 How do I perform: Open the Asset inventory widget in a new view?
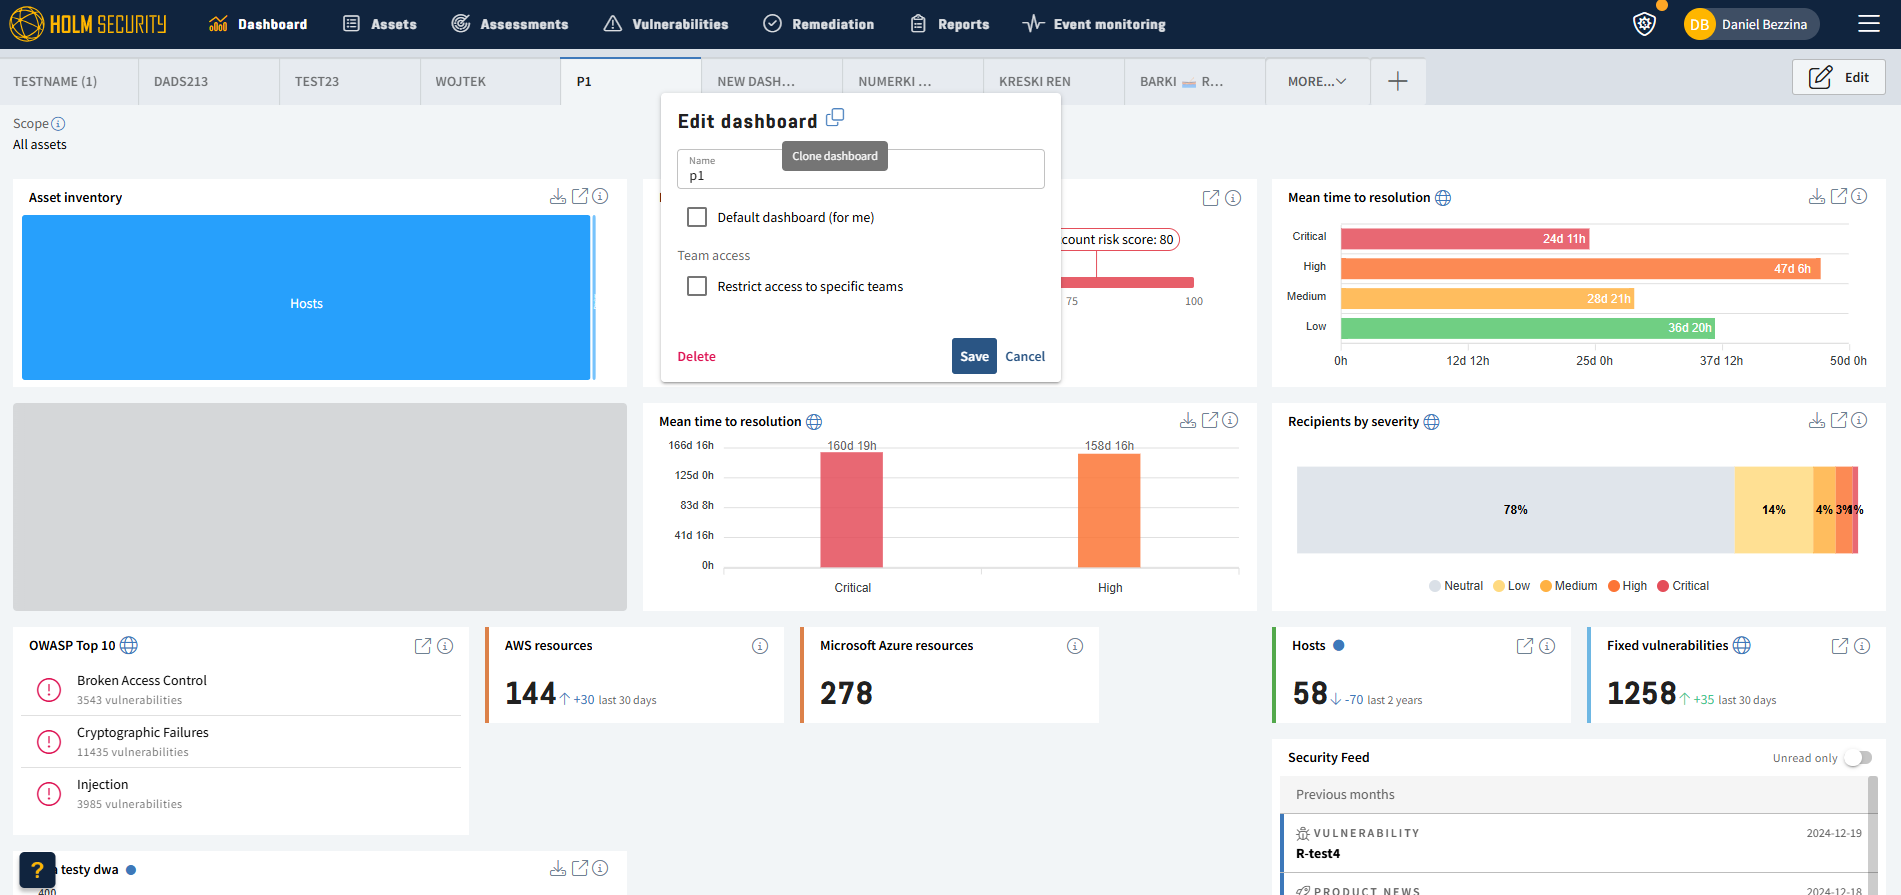point(580,197)
